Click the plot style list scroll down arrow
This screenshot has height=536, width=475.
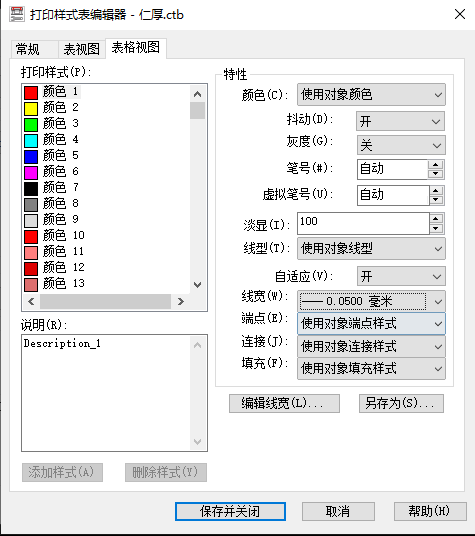[x=198, y=285]
